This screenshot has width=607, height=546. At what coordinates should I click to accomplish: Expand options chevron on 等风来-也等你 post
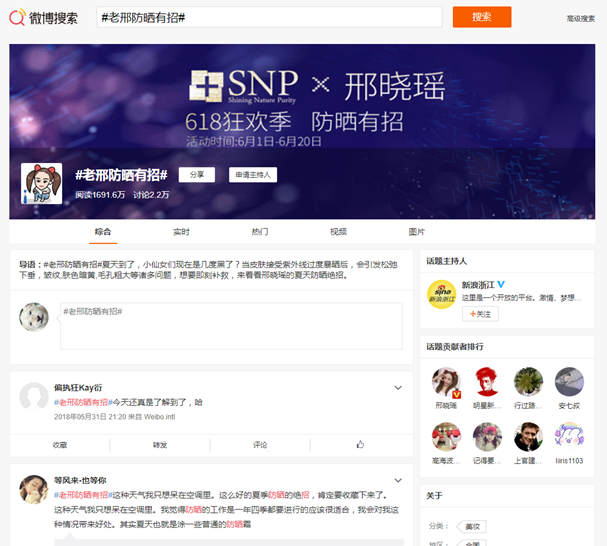398,480
